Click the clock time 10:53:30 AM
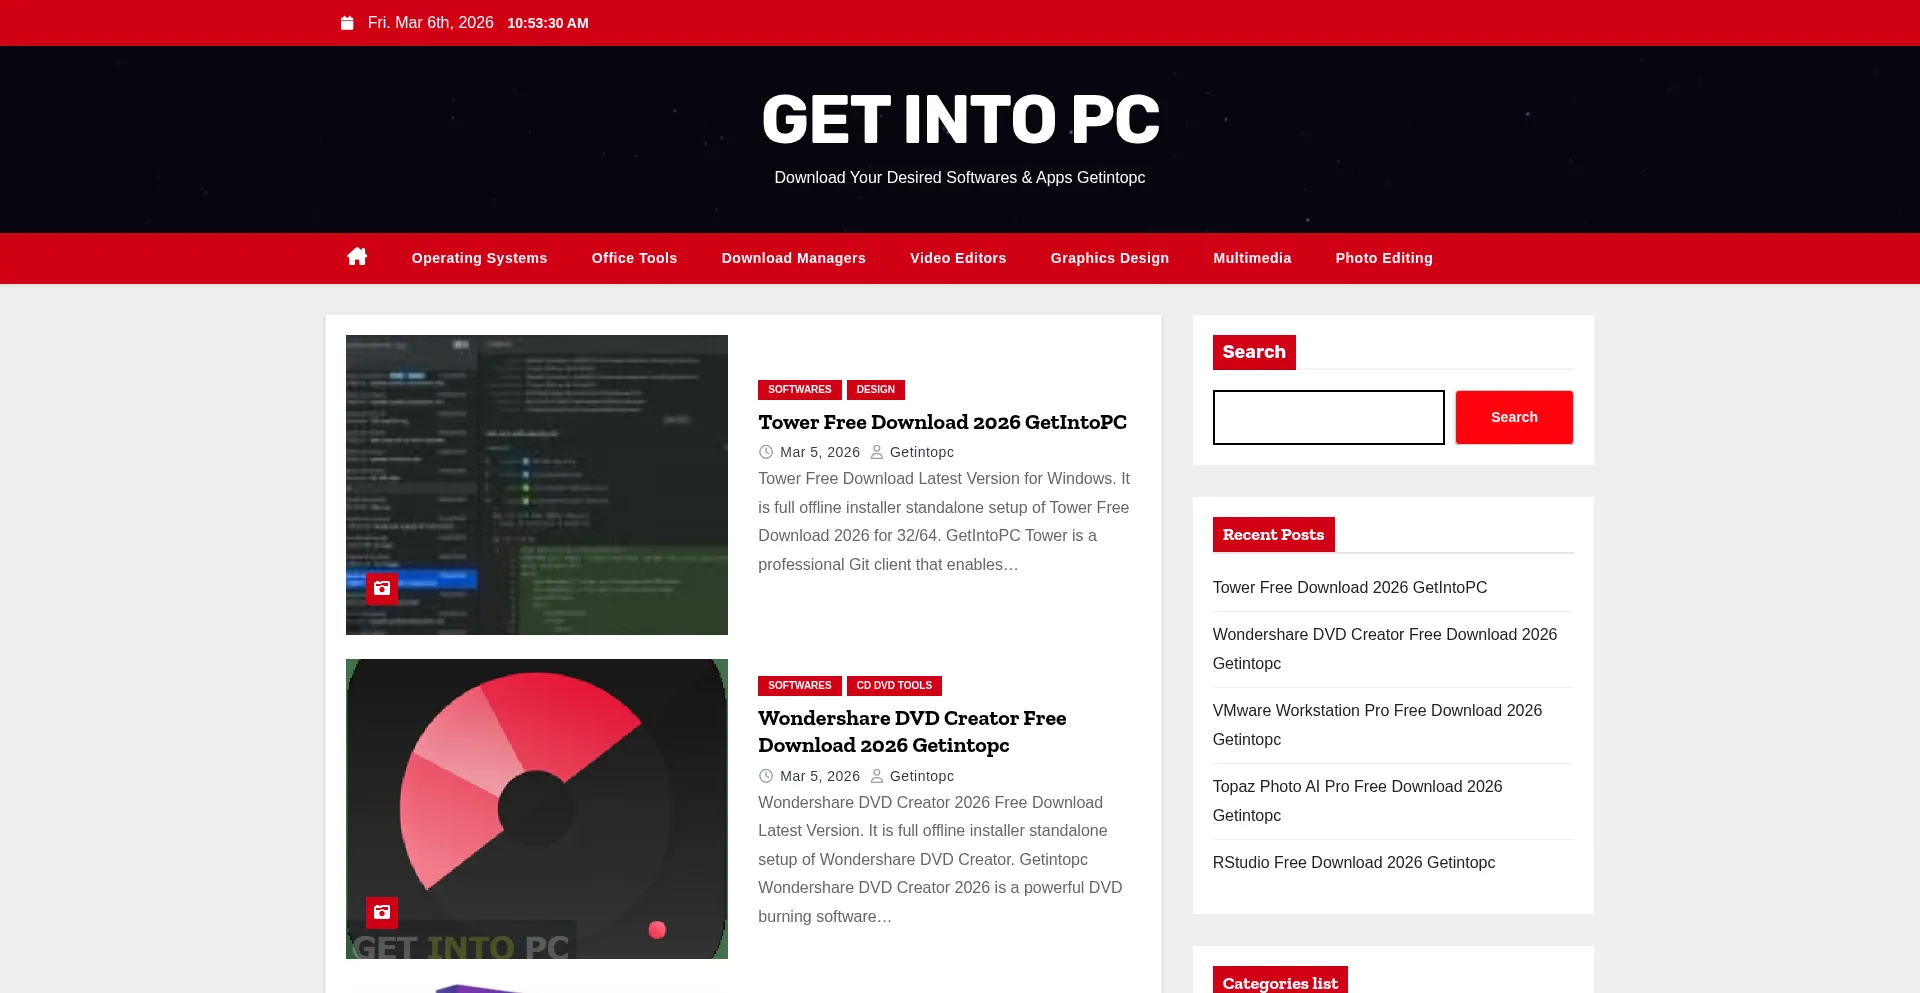 point(548,23)
